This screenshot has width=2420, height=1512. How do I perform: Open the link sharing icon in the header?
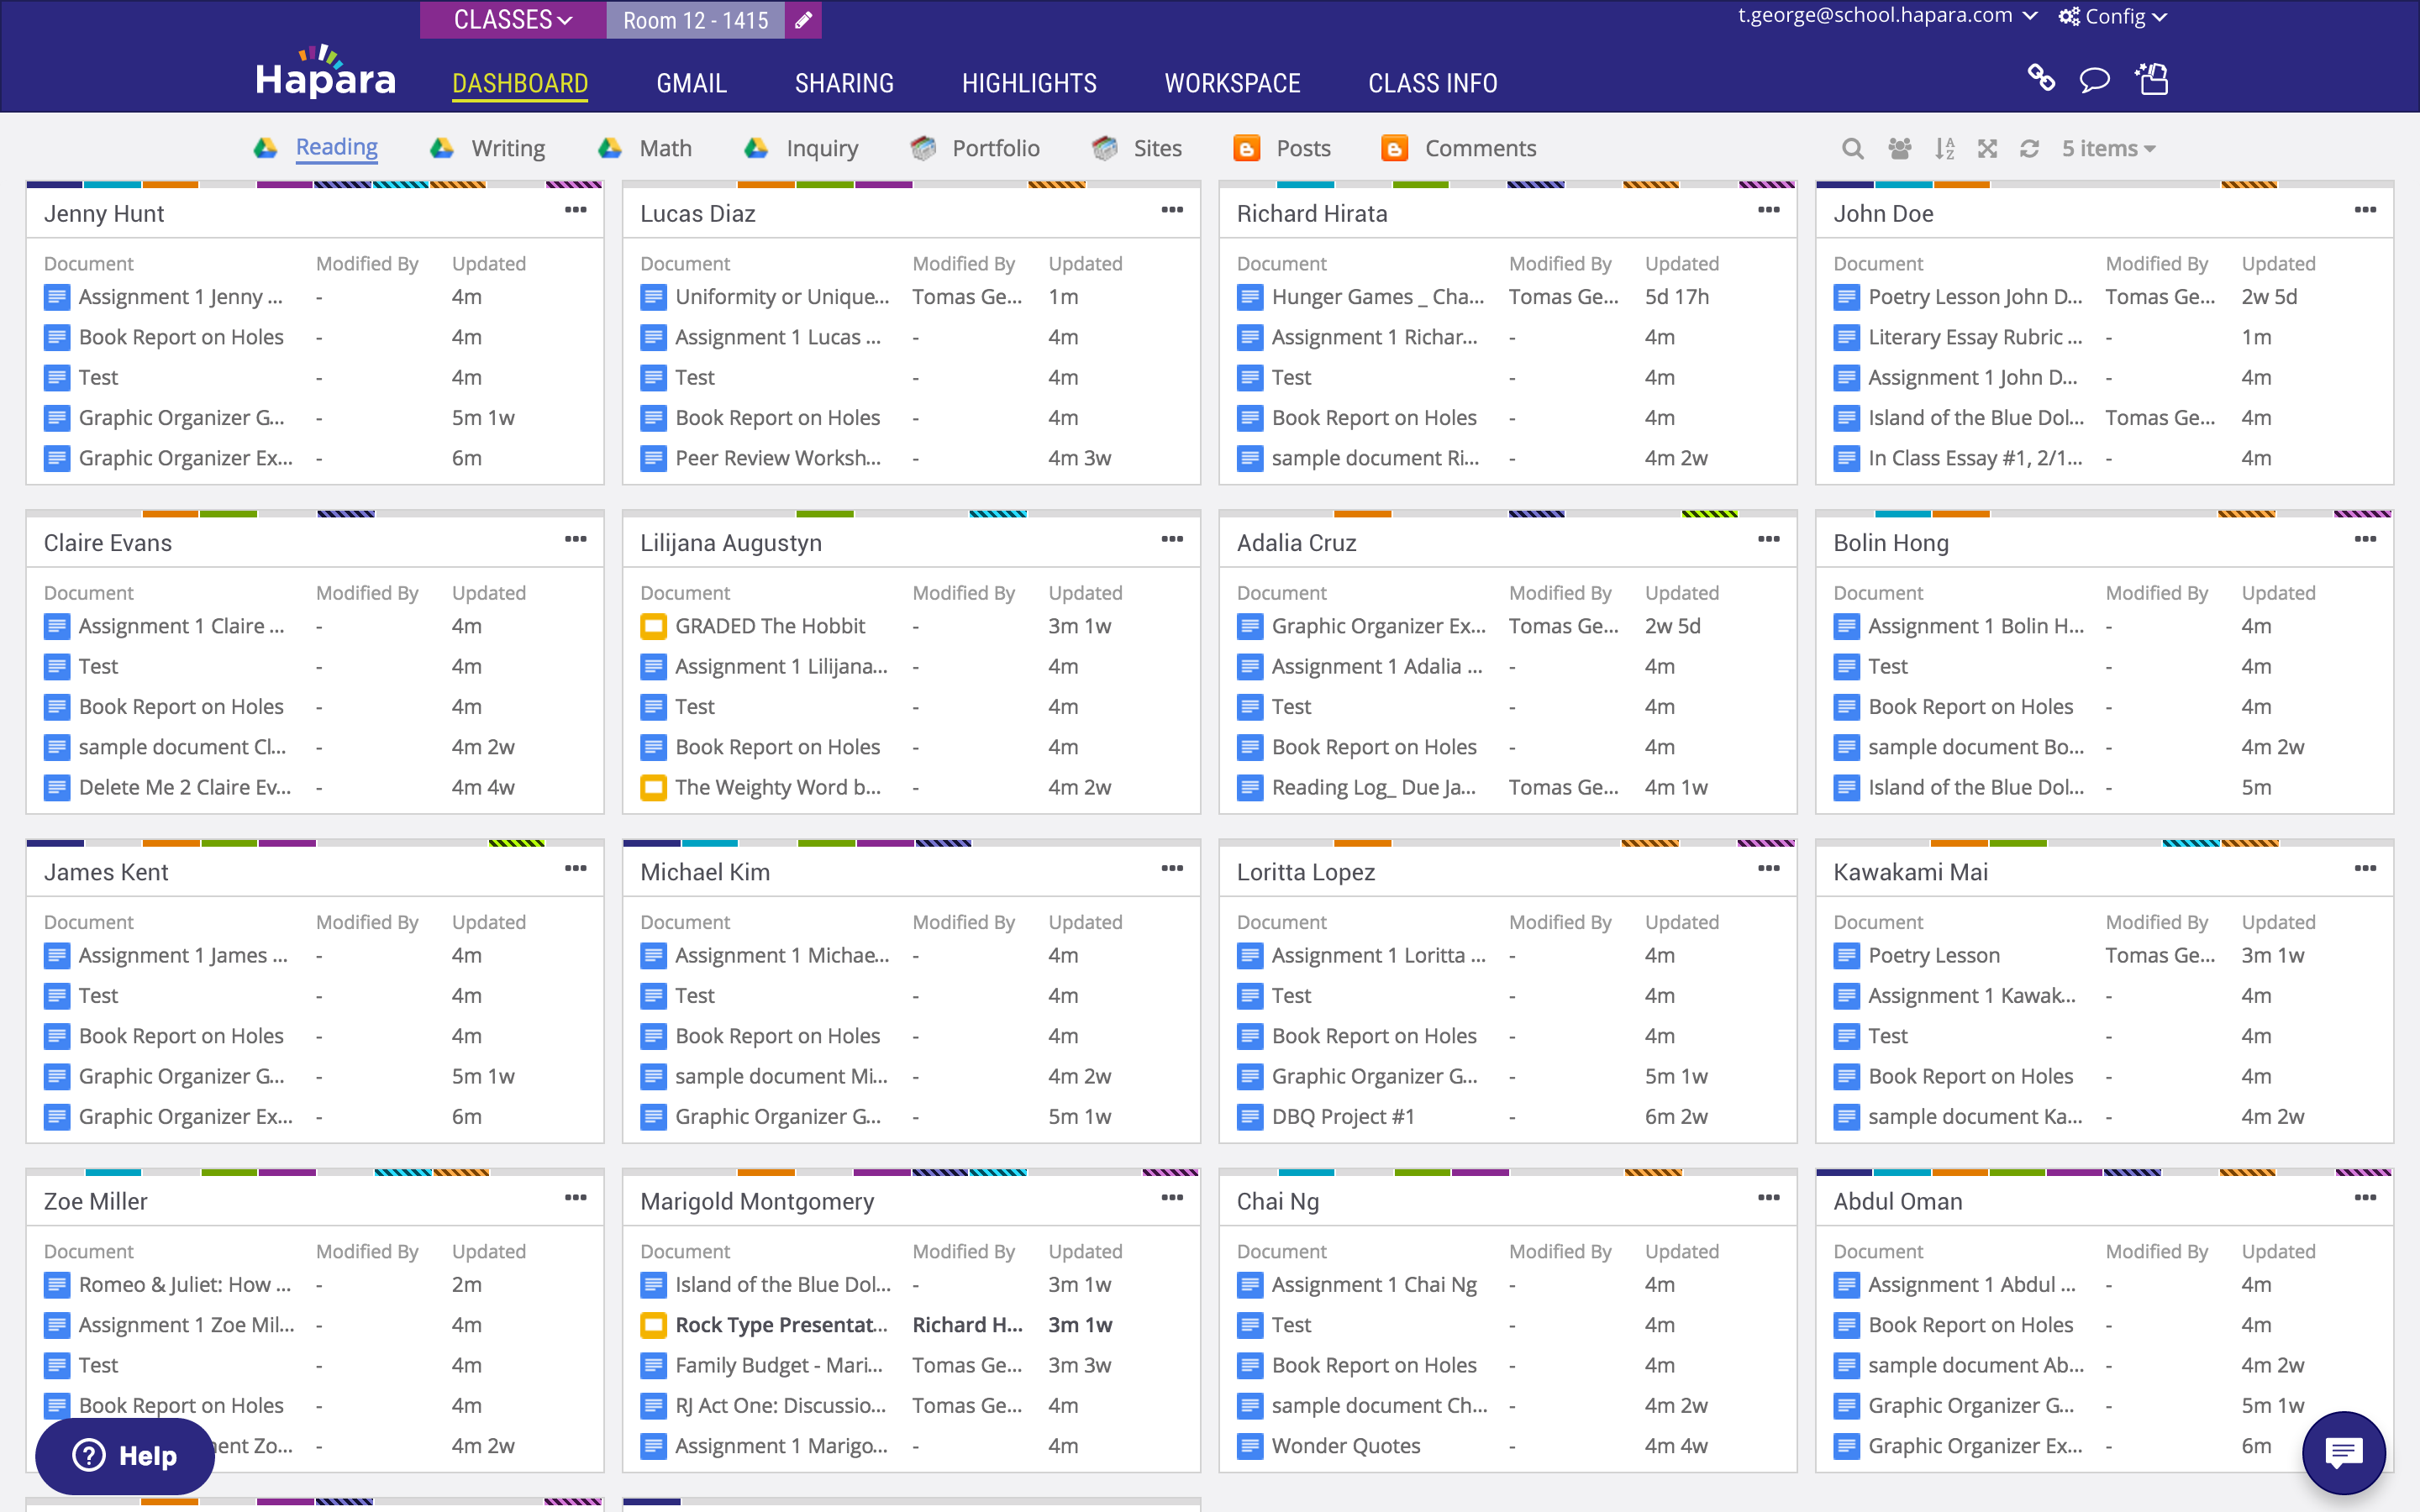(2041, 80)
